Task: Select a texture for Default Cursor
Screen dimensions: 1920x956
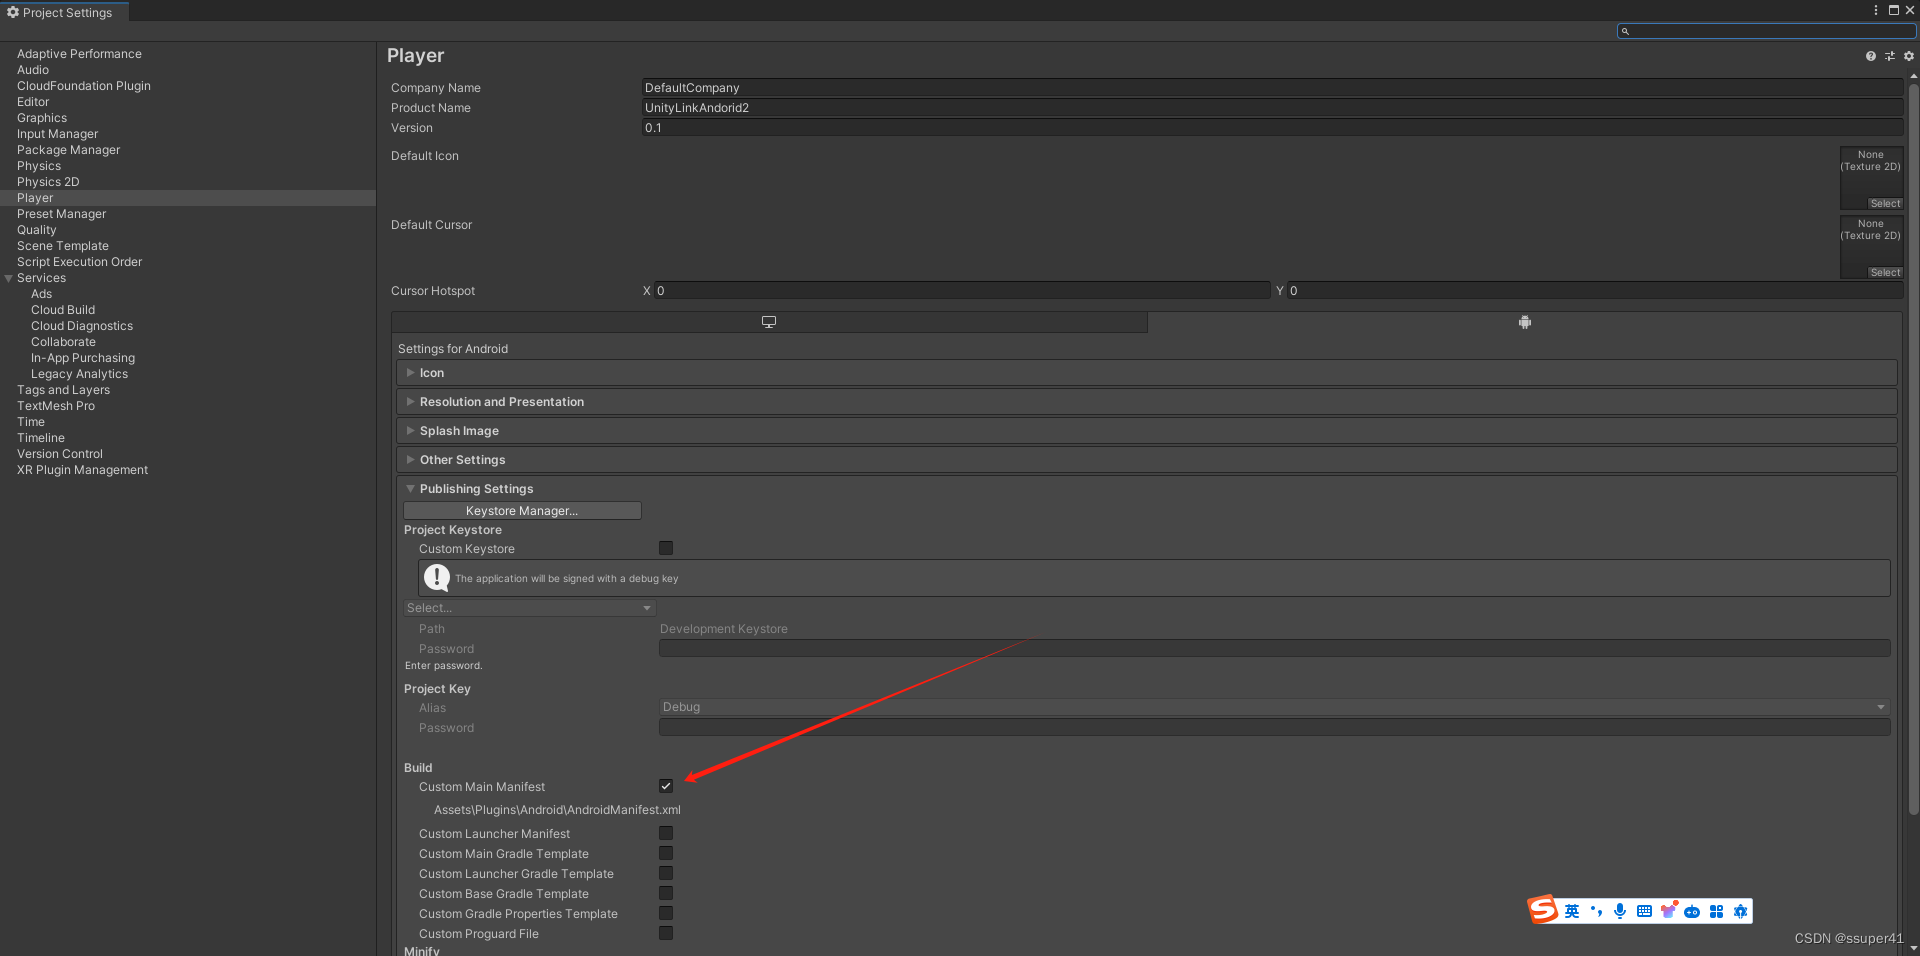Action: pyautogui.click(x=1885, y=272)
